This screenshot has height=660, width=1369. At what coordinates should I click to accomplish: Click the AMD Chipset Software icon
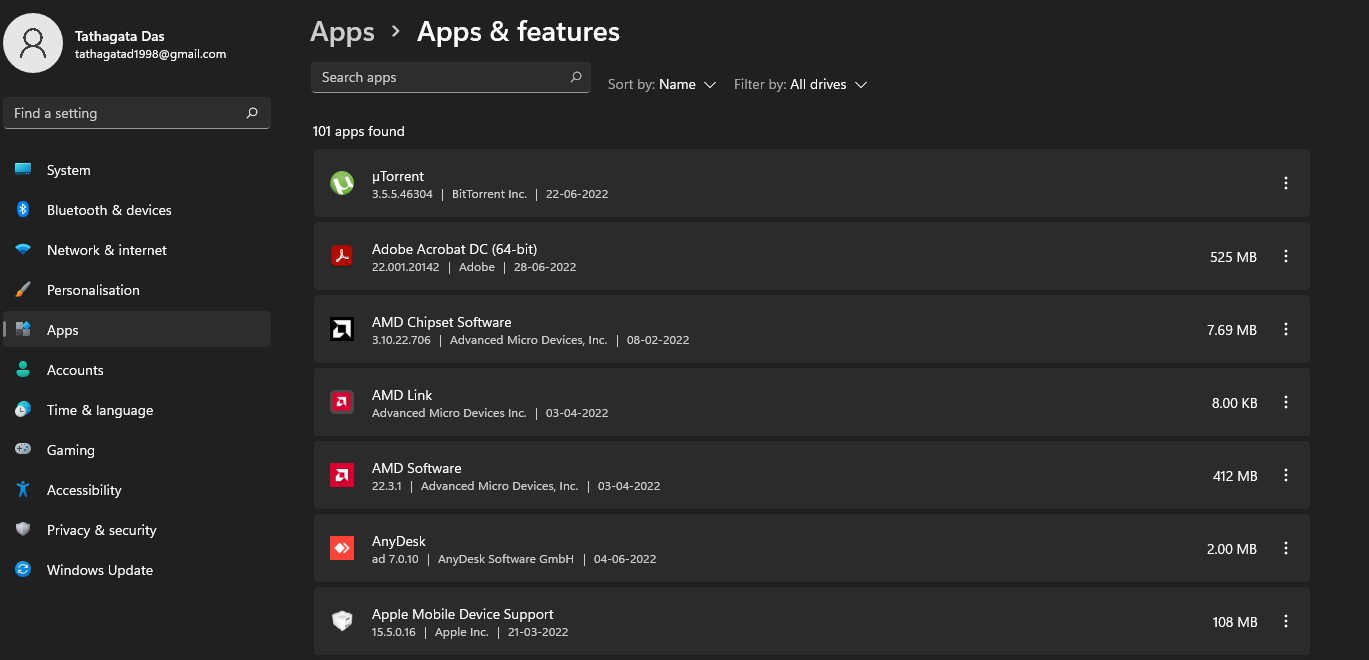pos(342,329)
